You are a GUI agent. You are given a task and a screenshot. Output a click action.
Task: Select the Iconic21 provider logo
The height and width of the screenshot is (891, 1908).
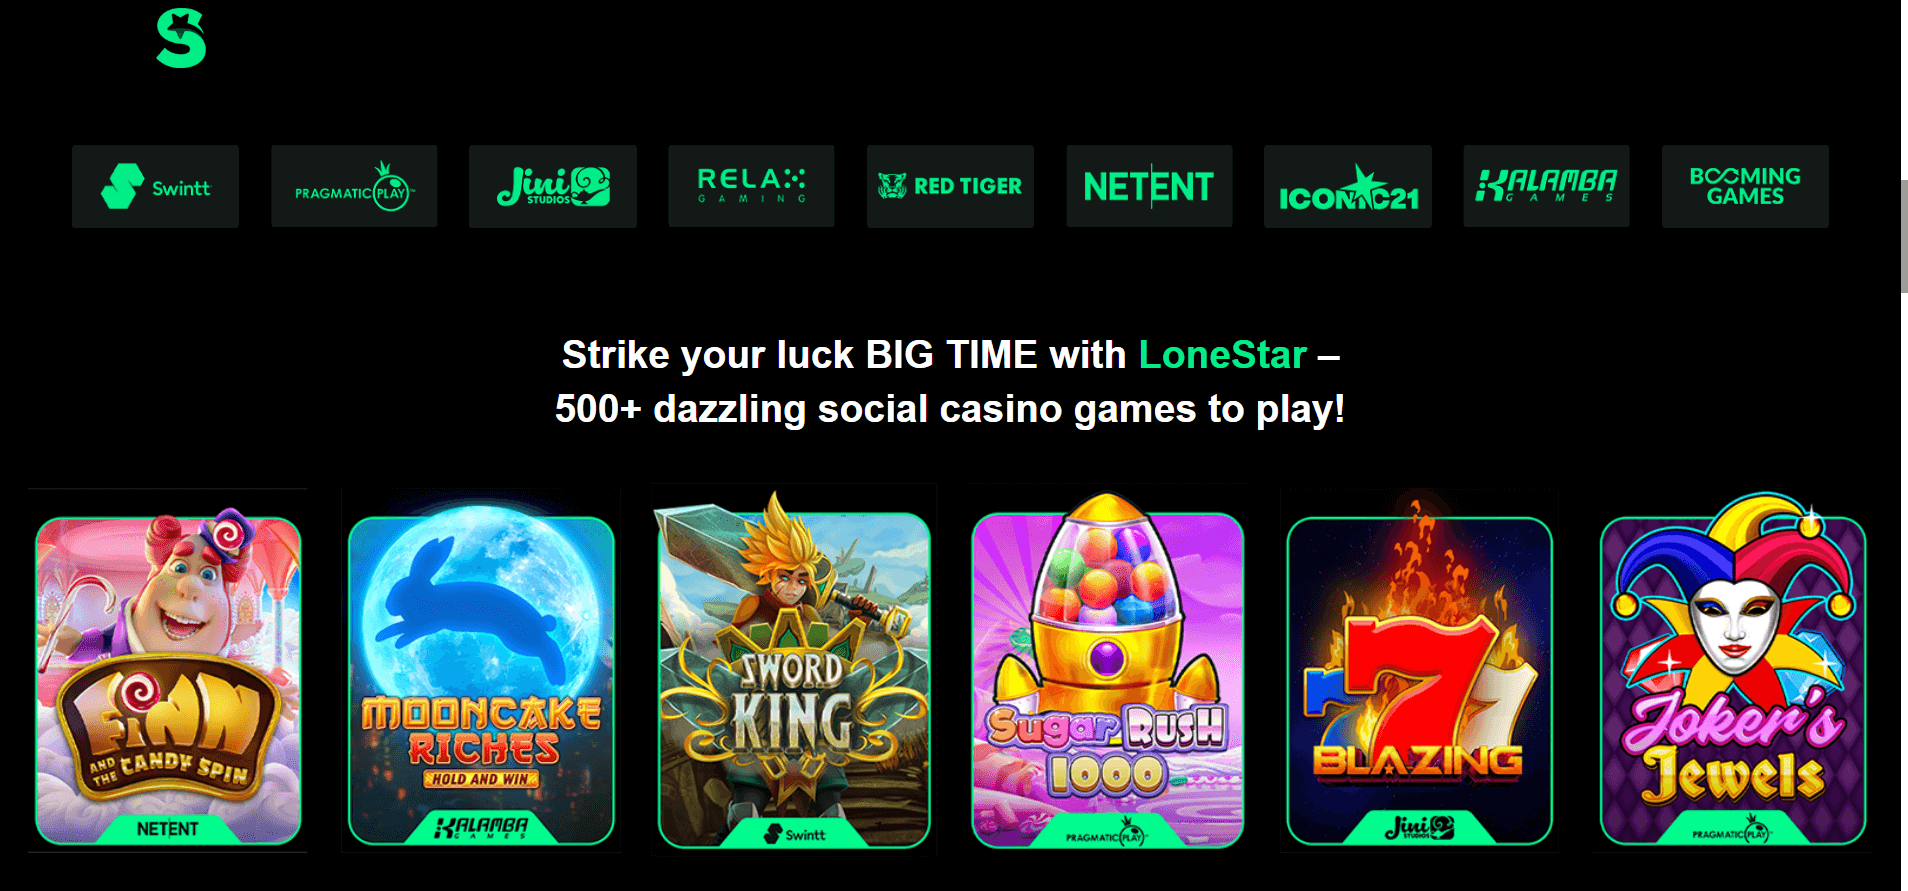pyautogui.click(x=1348, y=186)
